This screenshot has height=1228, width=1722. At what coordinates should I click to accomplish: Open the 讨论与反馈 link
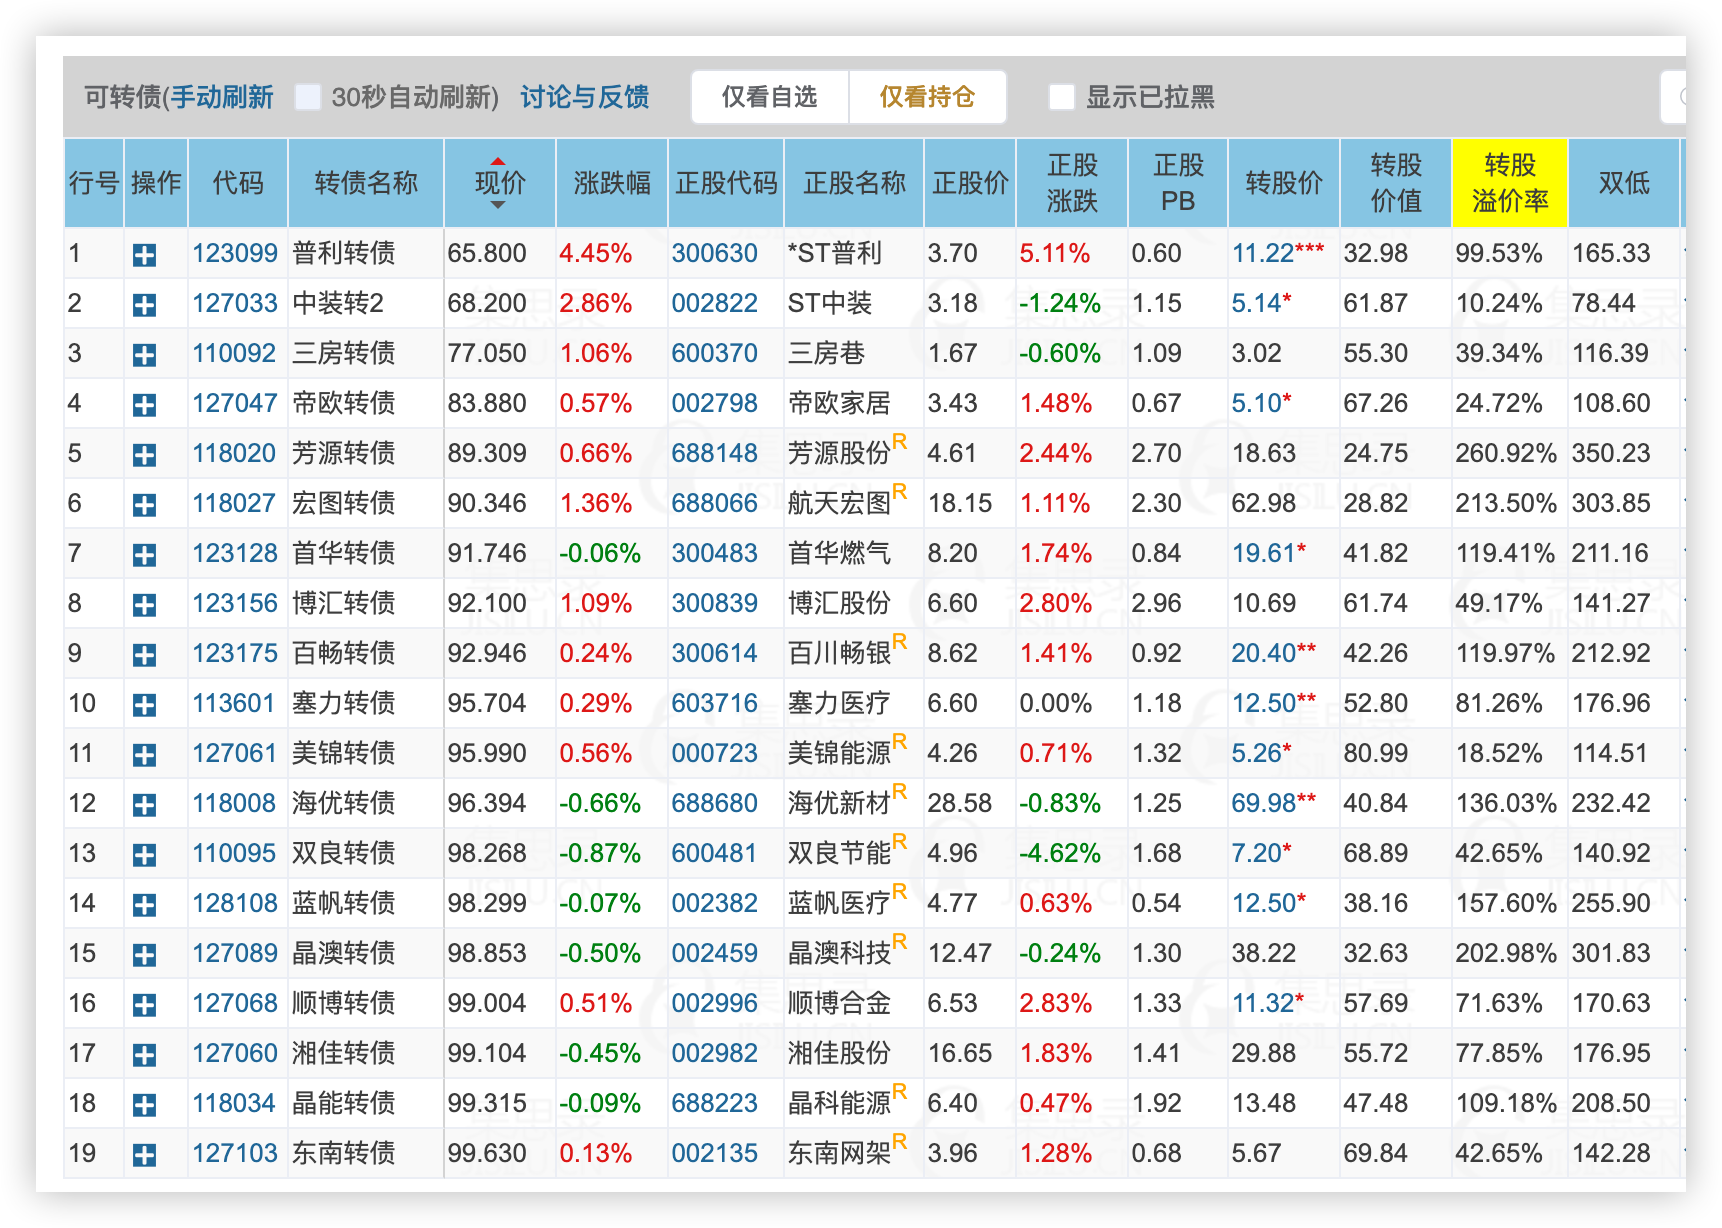pyautogui.click(x=585, y=97)
